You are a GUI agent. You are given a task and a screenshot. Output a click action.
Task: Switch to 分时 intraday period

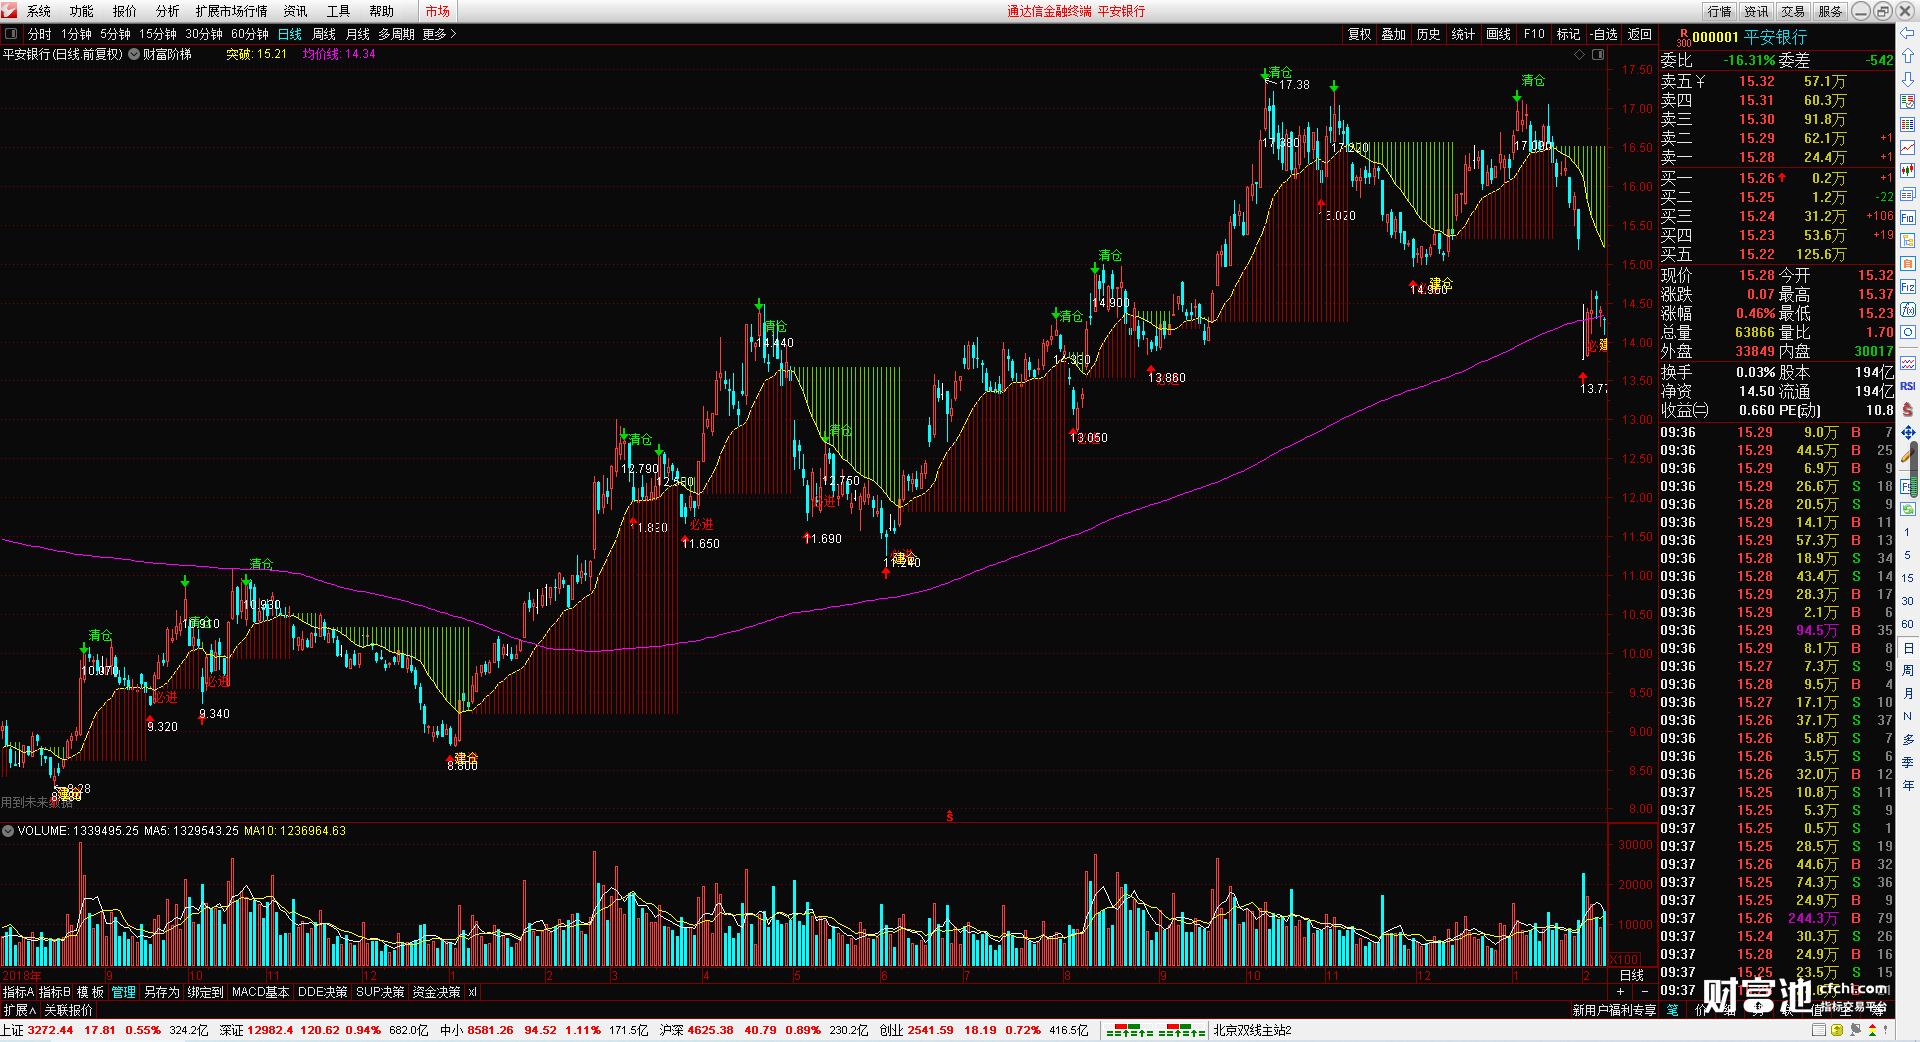(40, 34)
